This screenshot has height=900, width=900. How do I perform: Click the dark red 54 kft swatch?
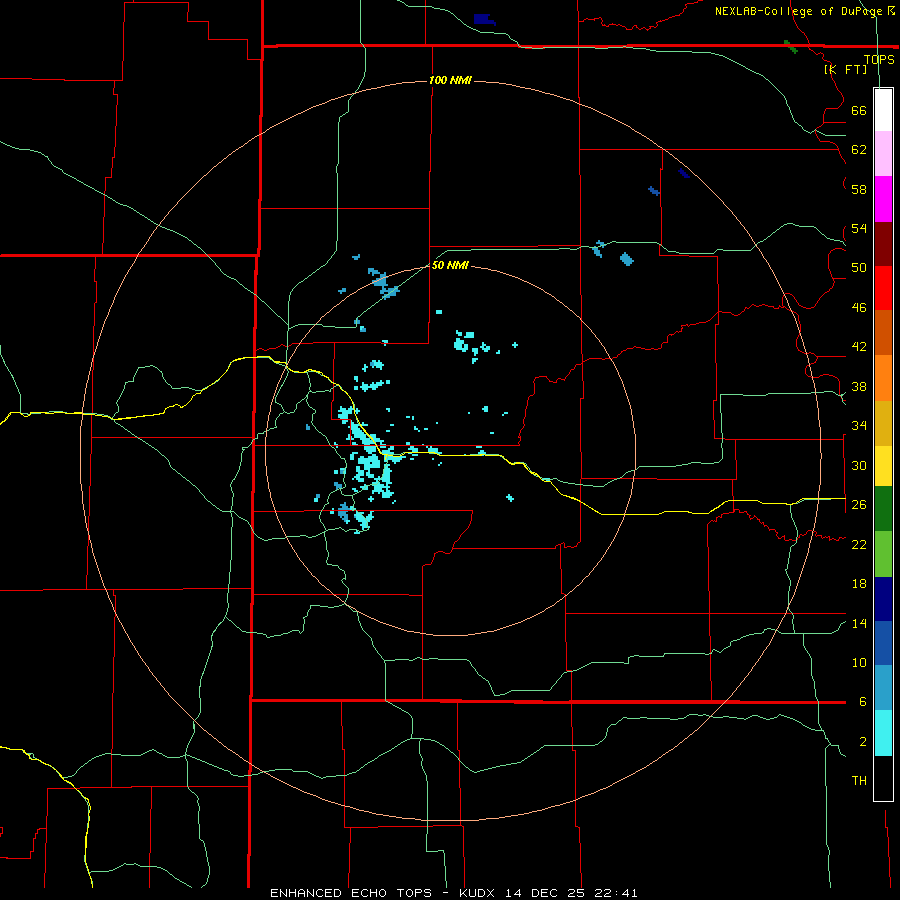tap(883, 244)
